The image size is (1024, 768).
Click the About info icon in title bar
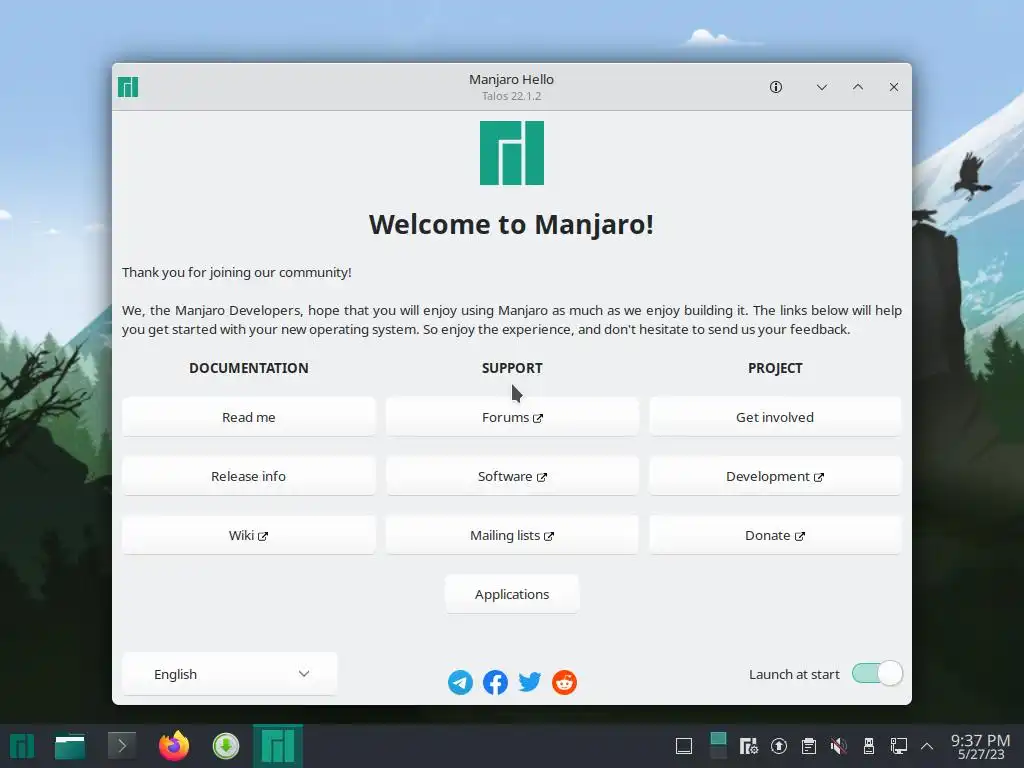pyautogui.click(x=776, y=87)
